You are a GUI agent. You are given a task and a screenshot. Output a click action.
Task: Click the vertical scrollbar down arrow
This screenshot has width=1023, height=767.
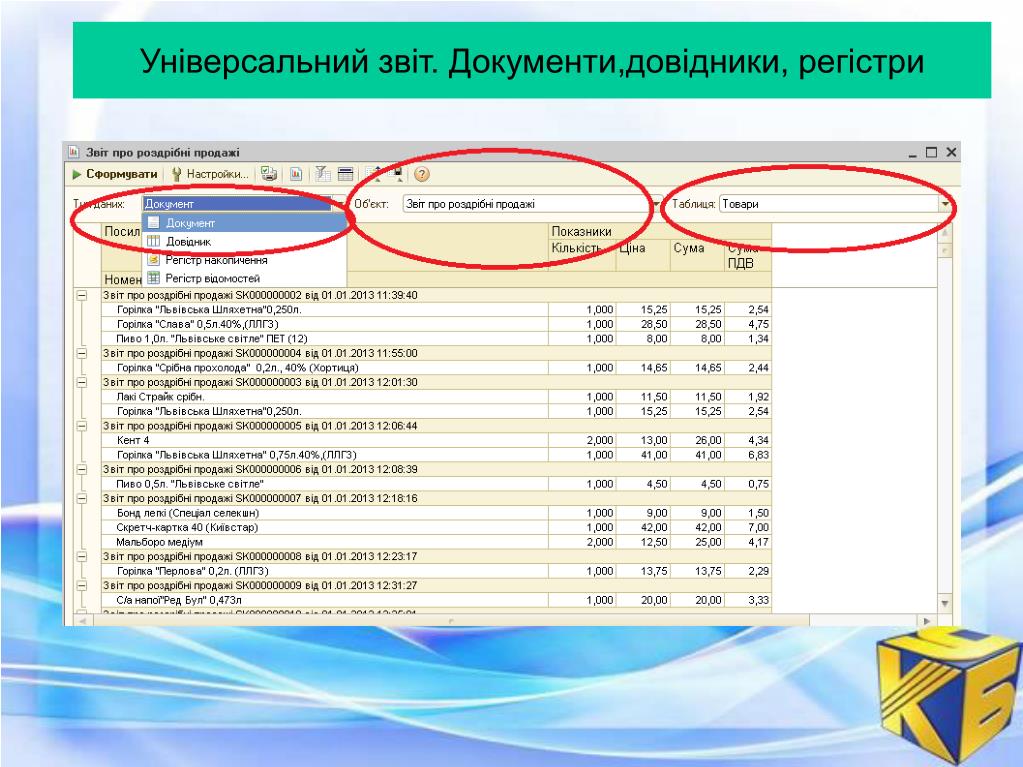pos(944,603)
